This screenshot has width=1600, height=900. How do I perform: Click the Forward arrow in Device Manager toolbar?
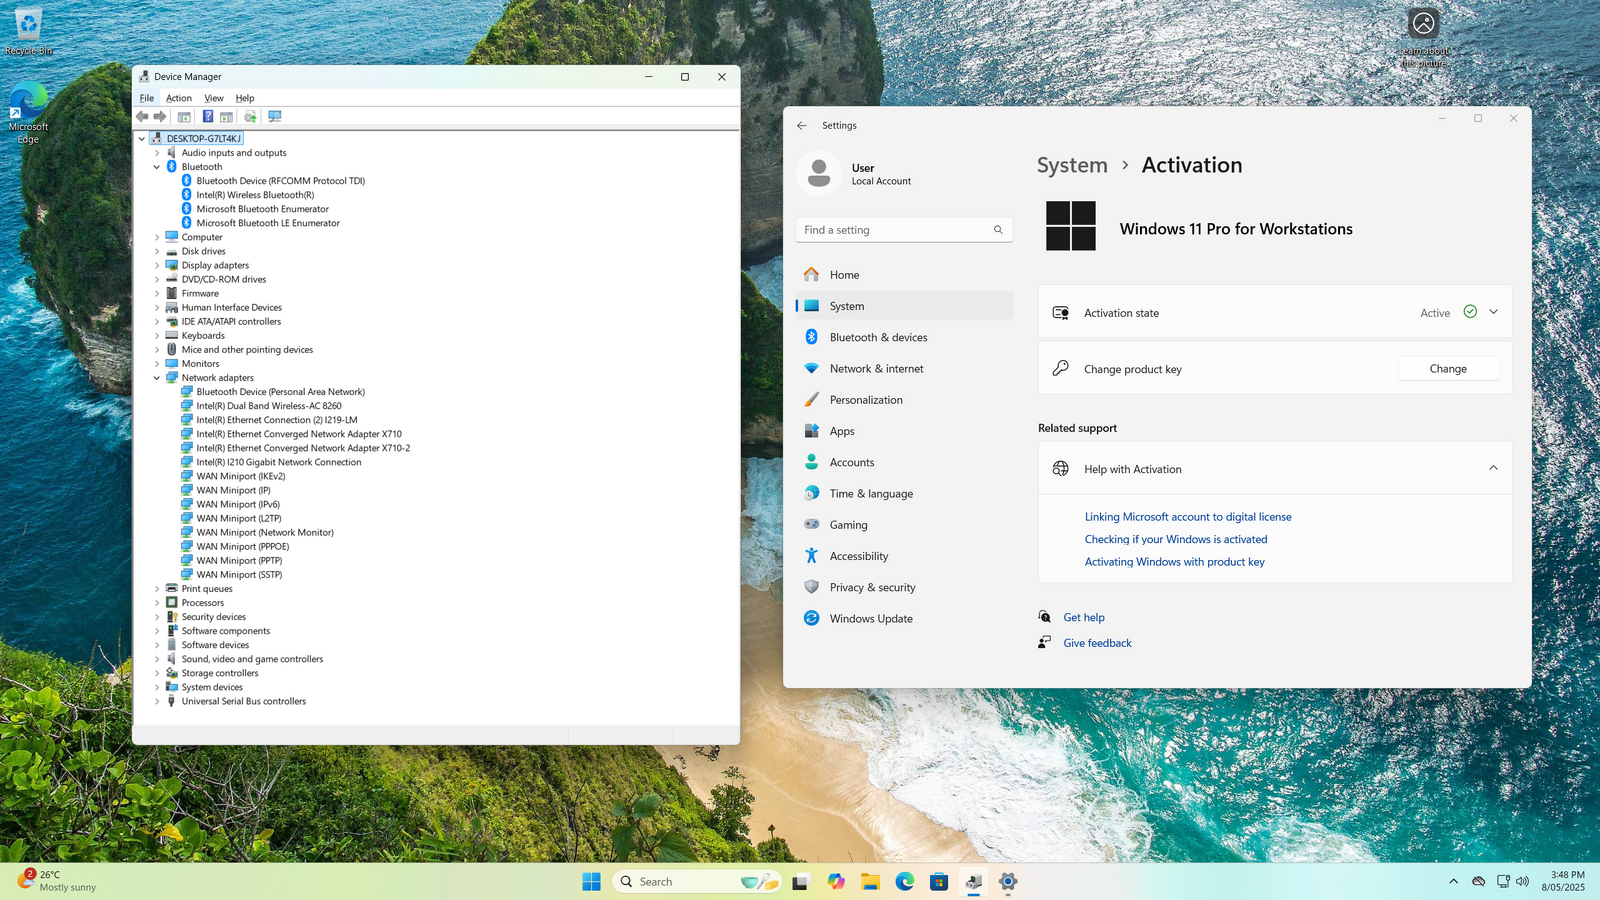(160, 117)
